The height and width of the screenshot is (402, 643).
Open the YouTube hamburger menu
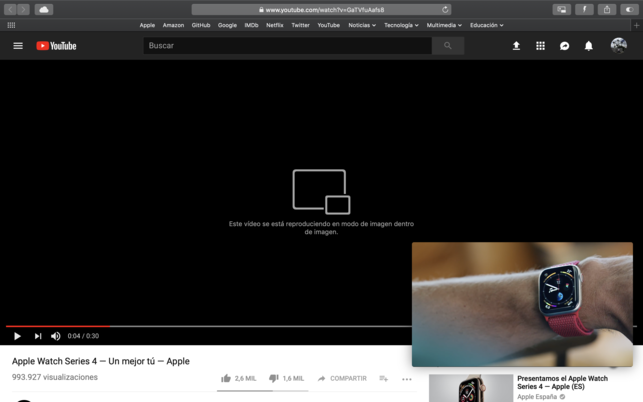click(18, 46)
